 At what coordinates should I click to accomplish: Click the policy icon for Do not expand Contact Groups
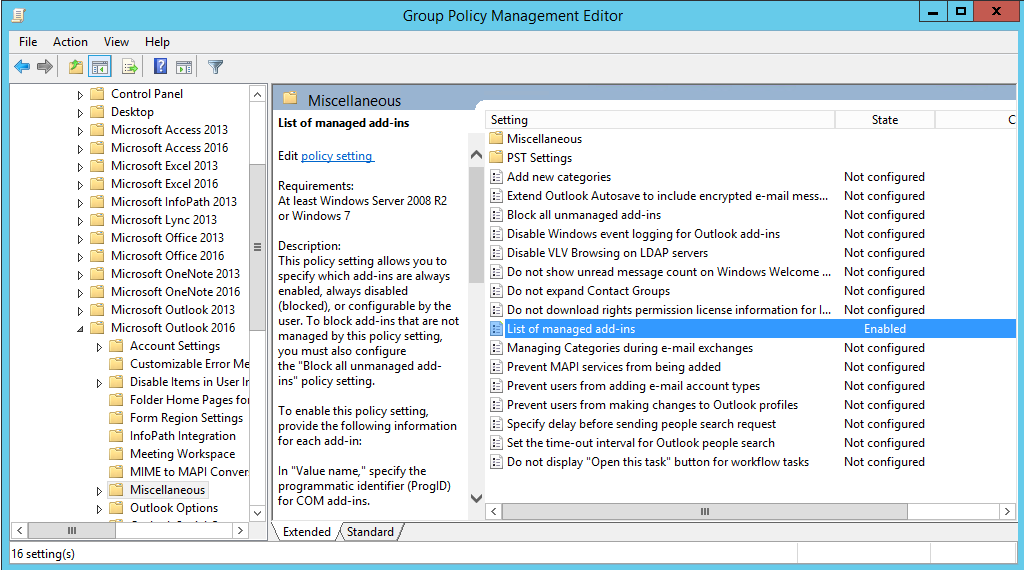point(496,291)
